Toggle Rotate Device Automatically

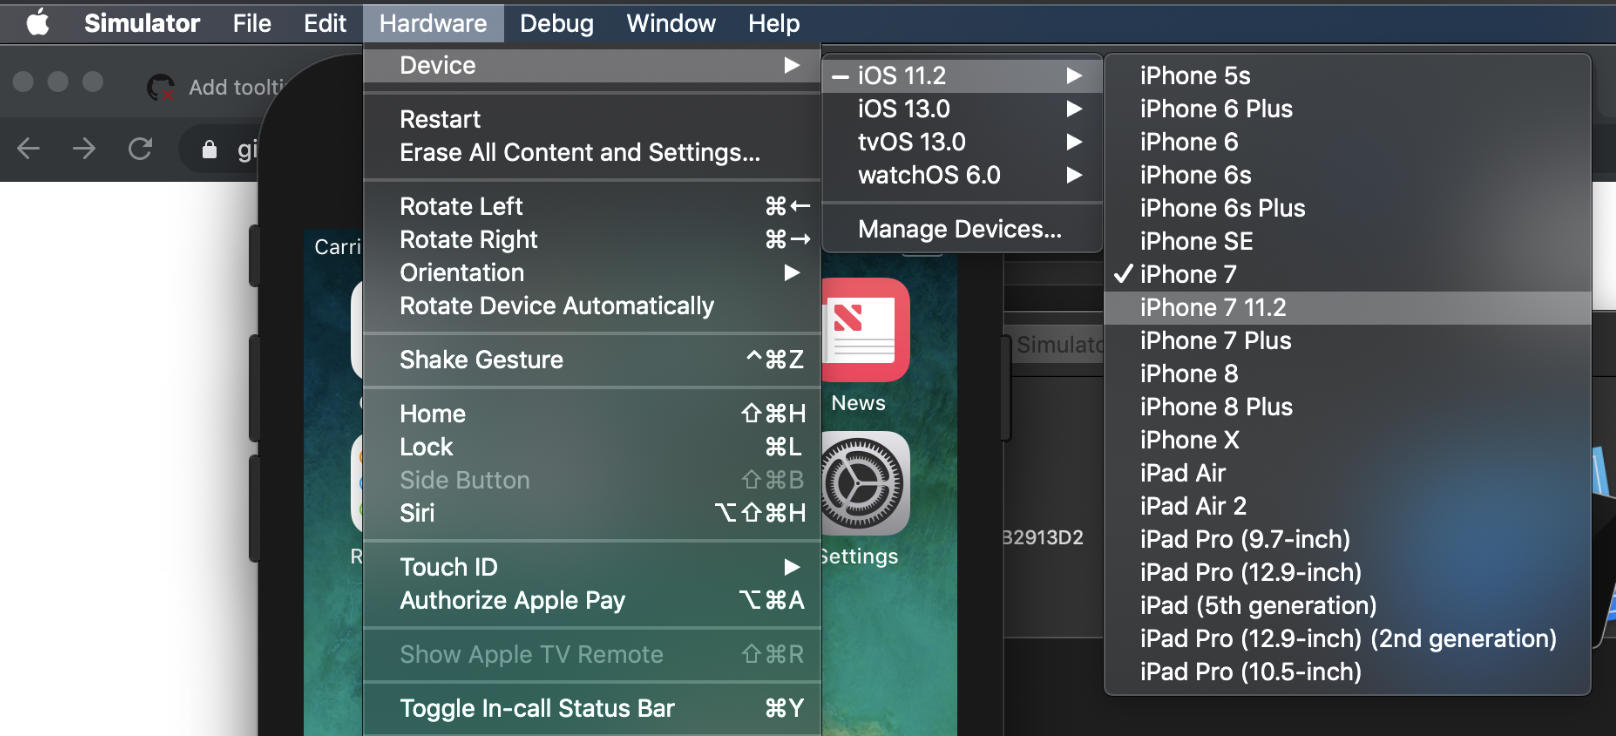click(556, 306)
